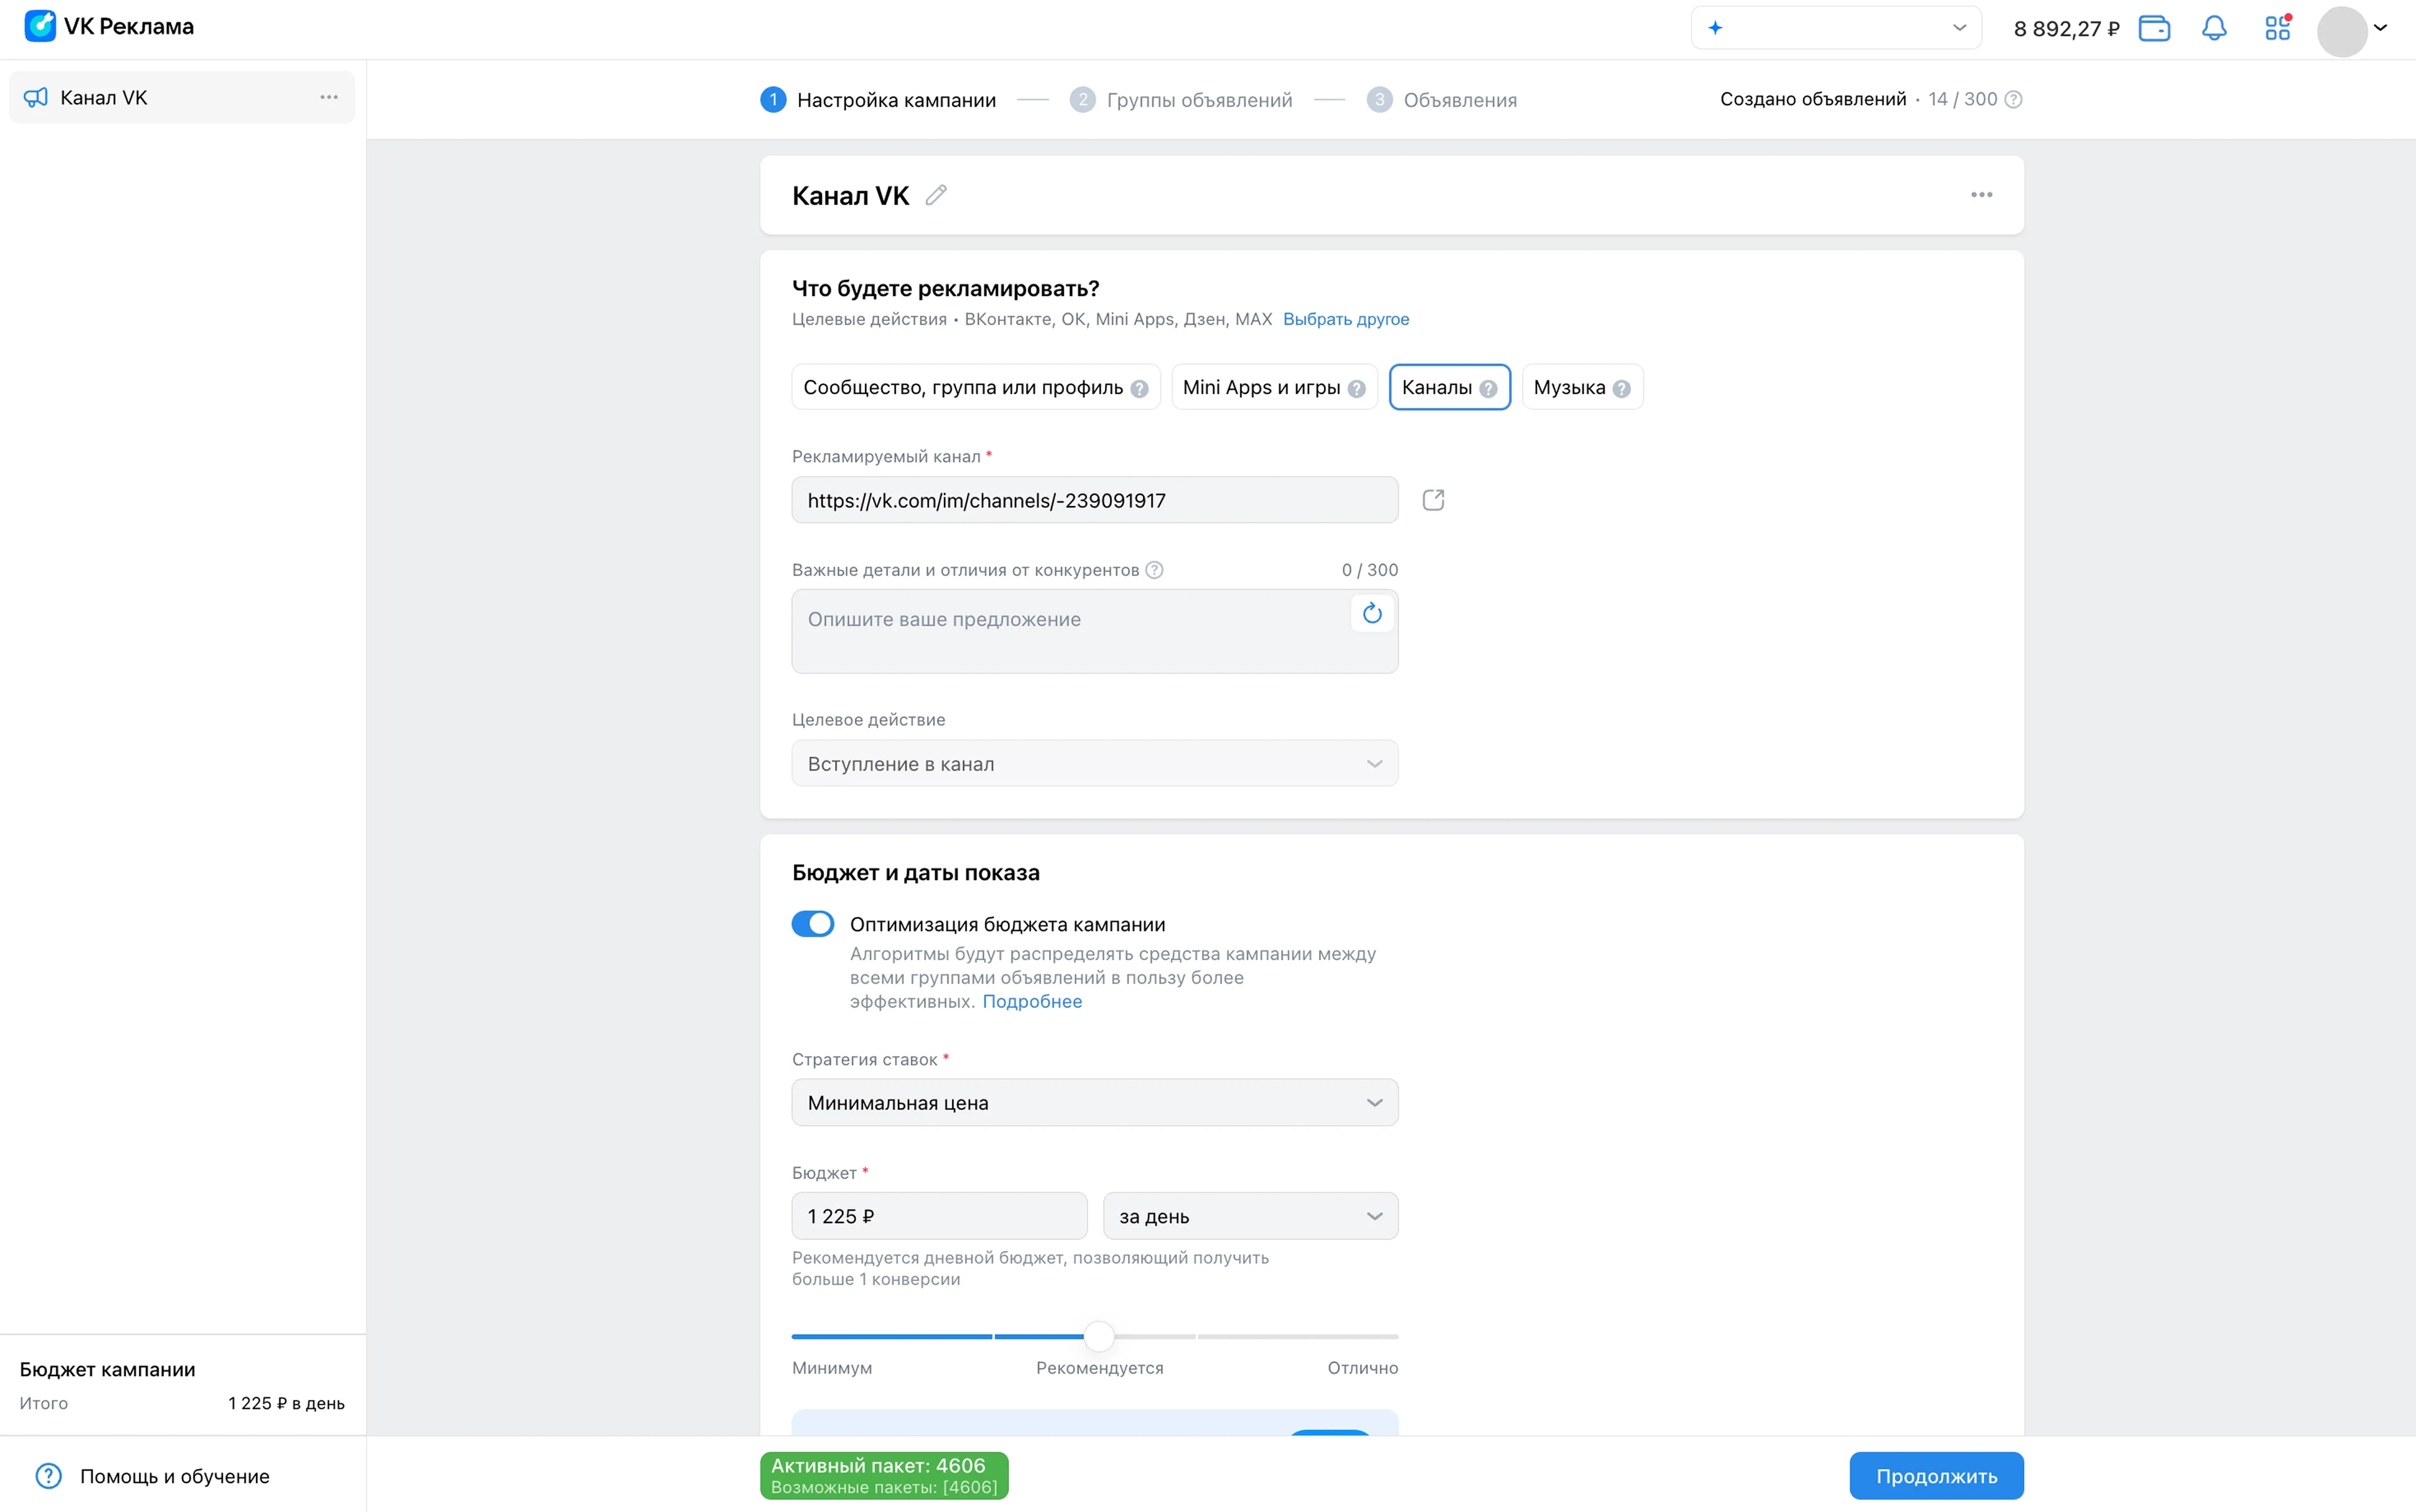Click the regenerate description refresh icon

pyautogui.click(x=1372, y=613)
